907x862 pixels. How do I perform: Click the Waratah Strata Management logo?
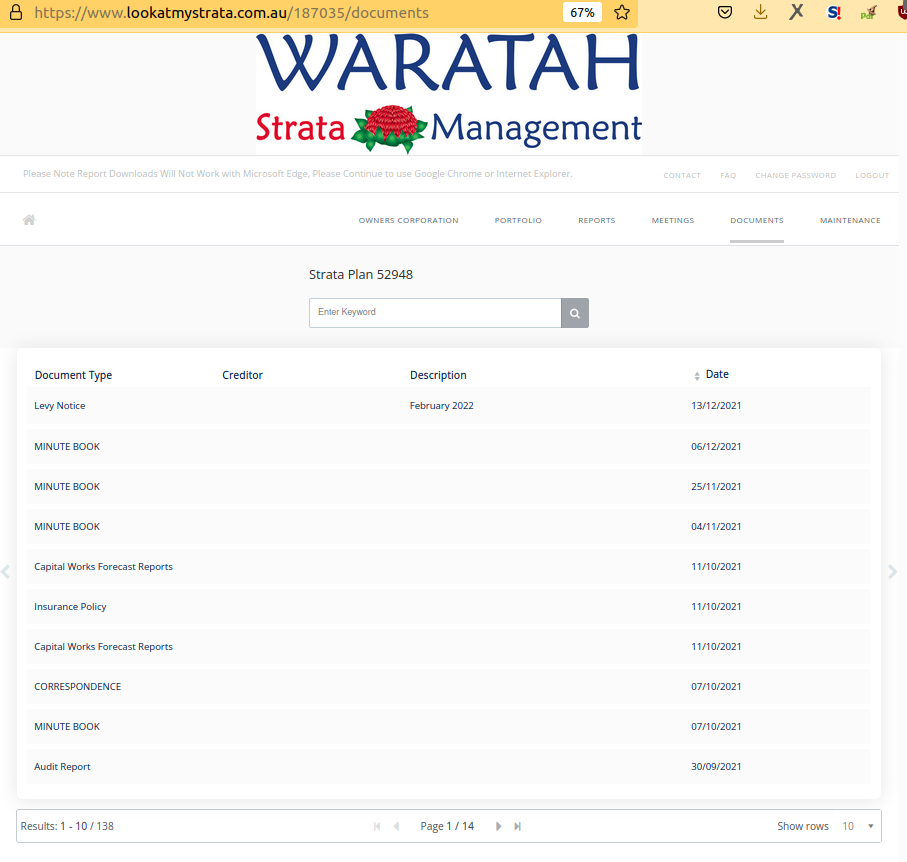tap(449, 94)
